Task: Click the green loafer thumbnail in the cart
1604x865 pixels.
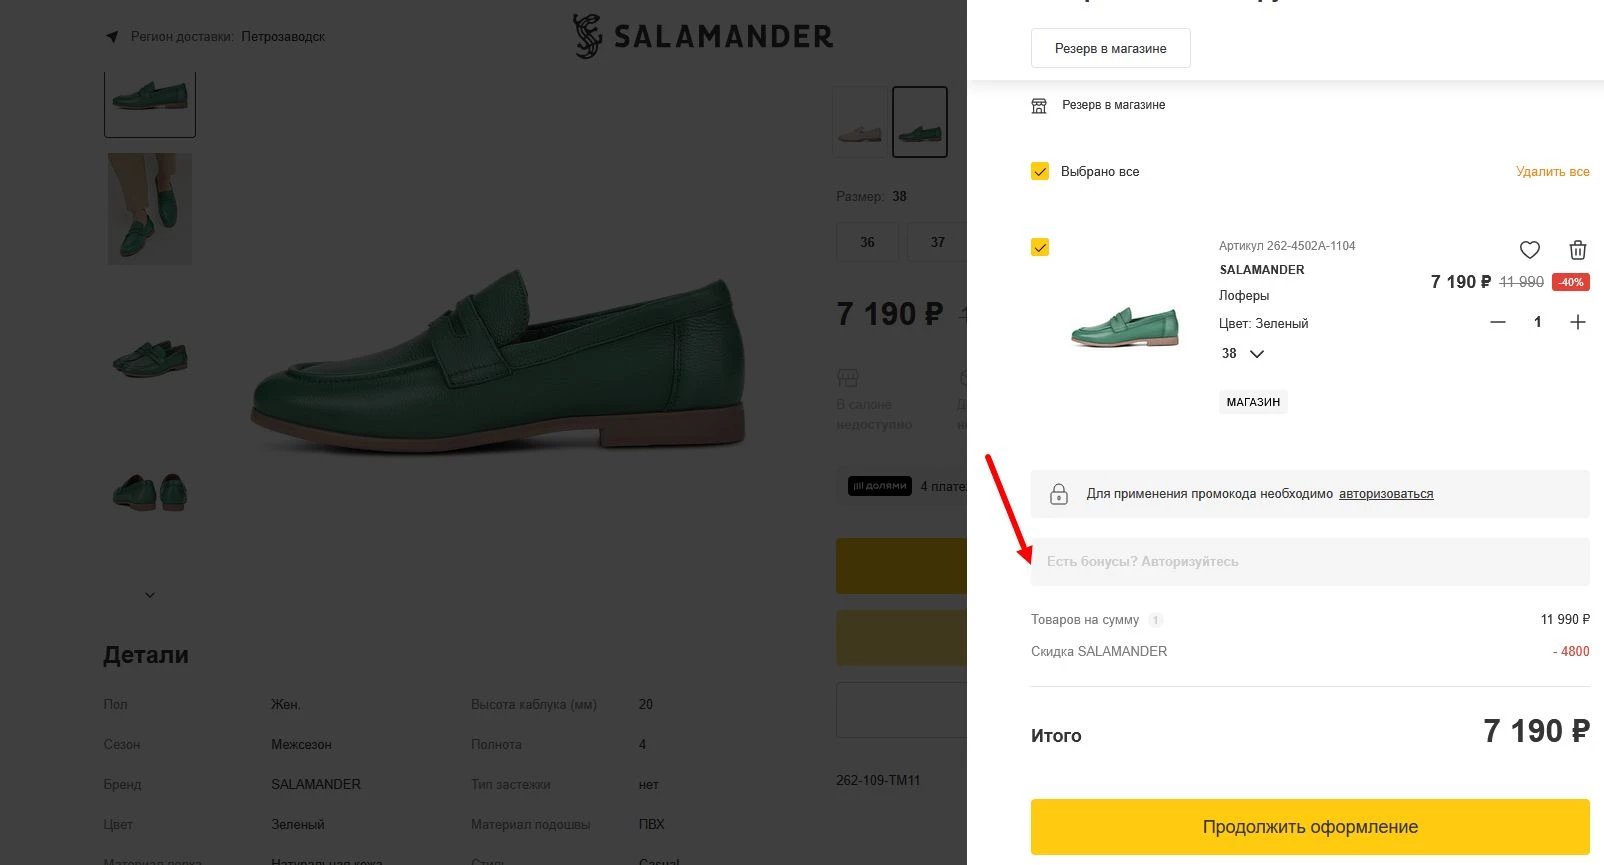Action: [x=1122, y=325]
